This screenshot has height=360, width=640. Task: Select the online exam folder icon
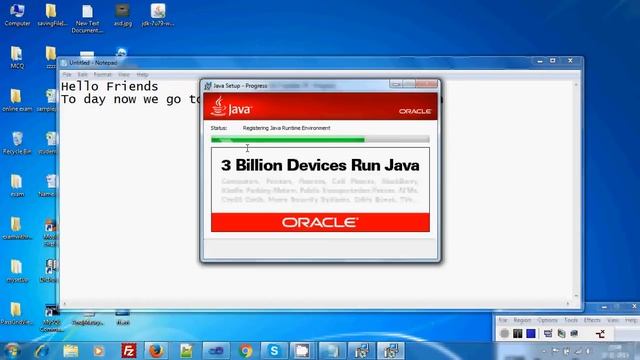click(x=17, y=100)
